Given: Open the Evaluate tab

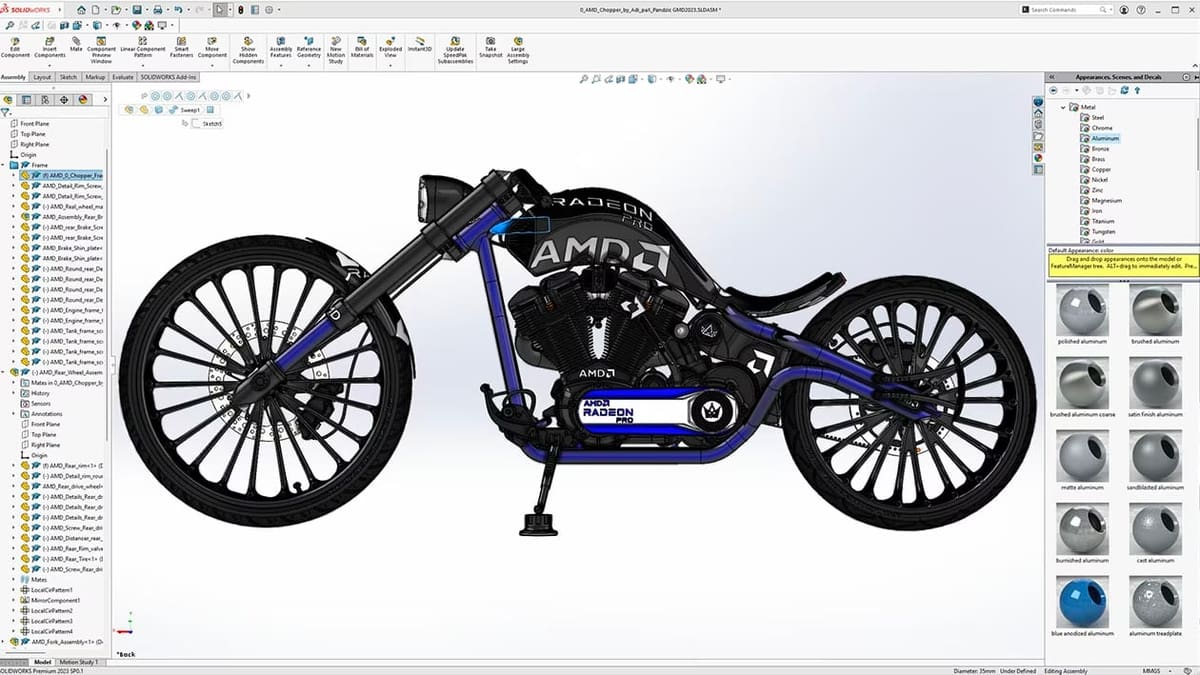Looking at the screenshot, I should (123, 76).
